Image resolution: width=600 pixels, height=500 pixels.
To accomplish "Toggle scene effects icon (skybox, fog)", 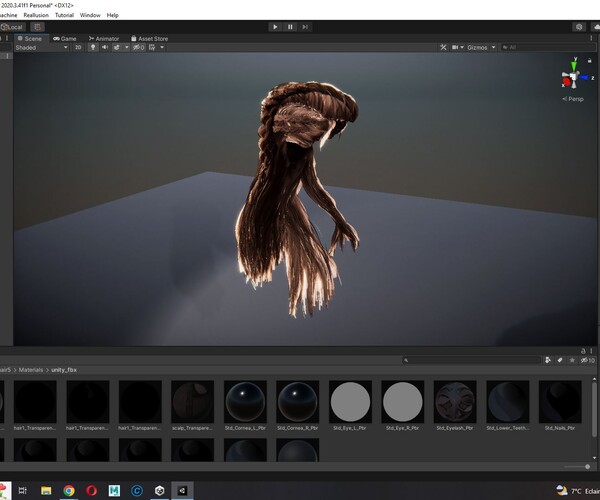I will pyautogui.click(x=116, y=47).
